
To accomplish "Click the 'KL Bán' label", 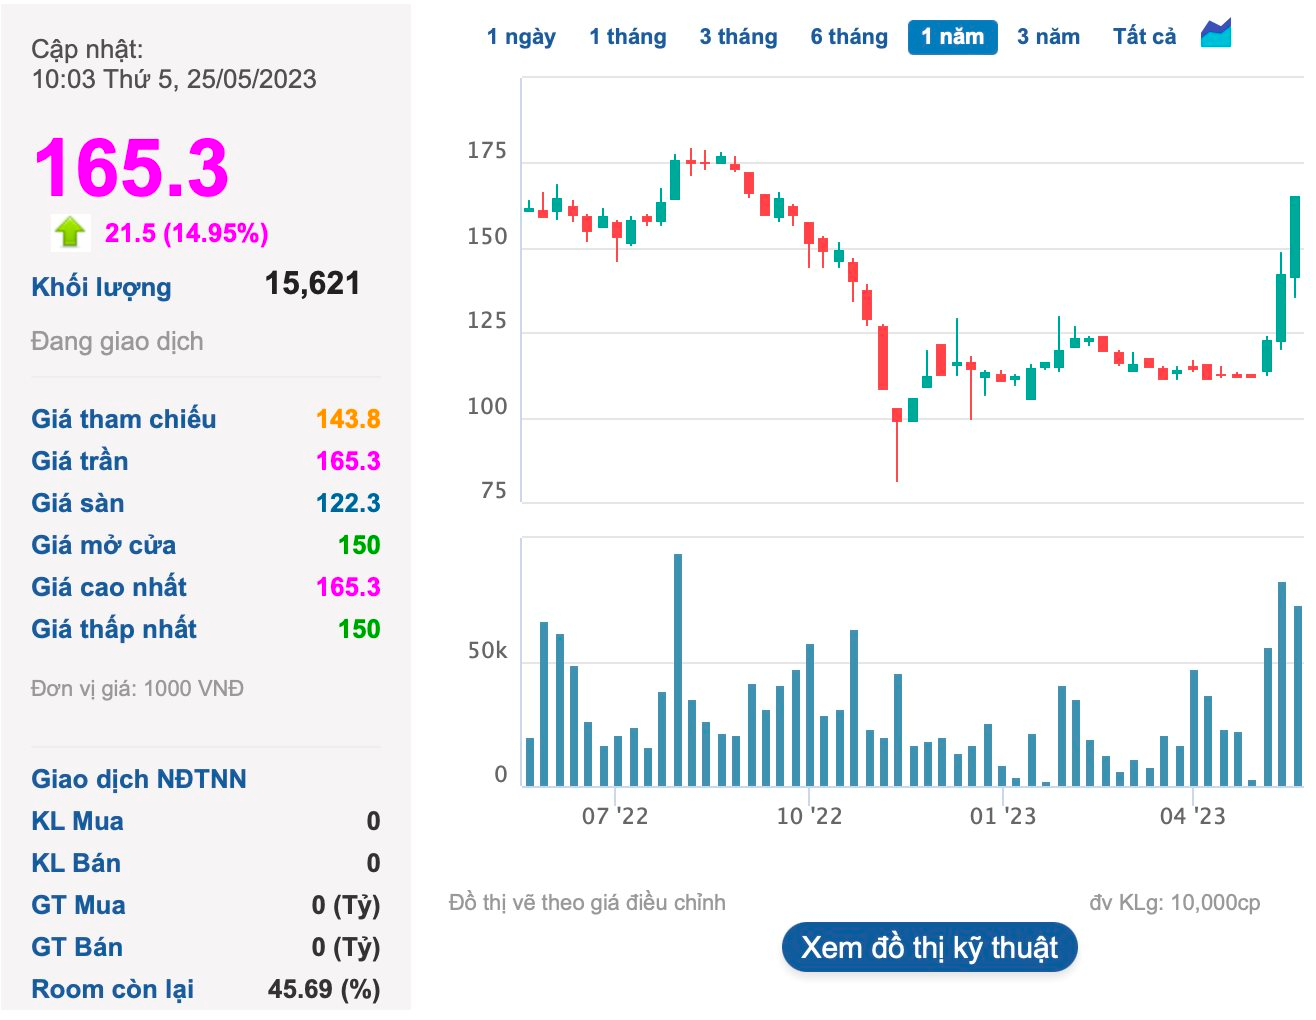I will (x=75, y=863).
